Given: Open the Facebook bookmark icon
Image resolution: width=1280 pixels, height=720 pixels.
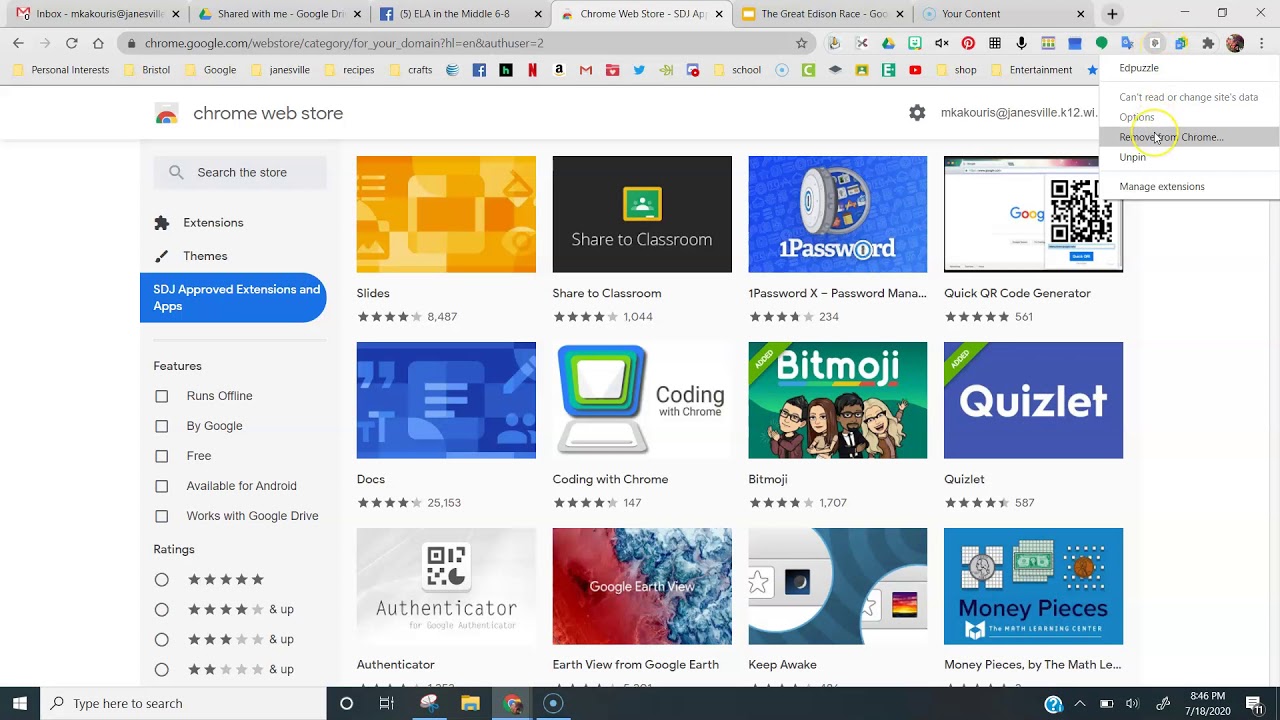Looking at the screenshot, I should click(x=479, y=70).
